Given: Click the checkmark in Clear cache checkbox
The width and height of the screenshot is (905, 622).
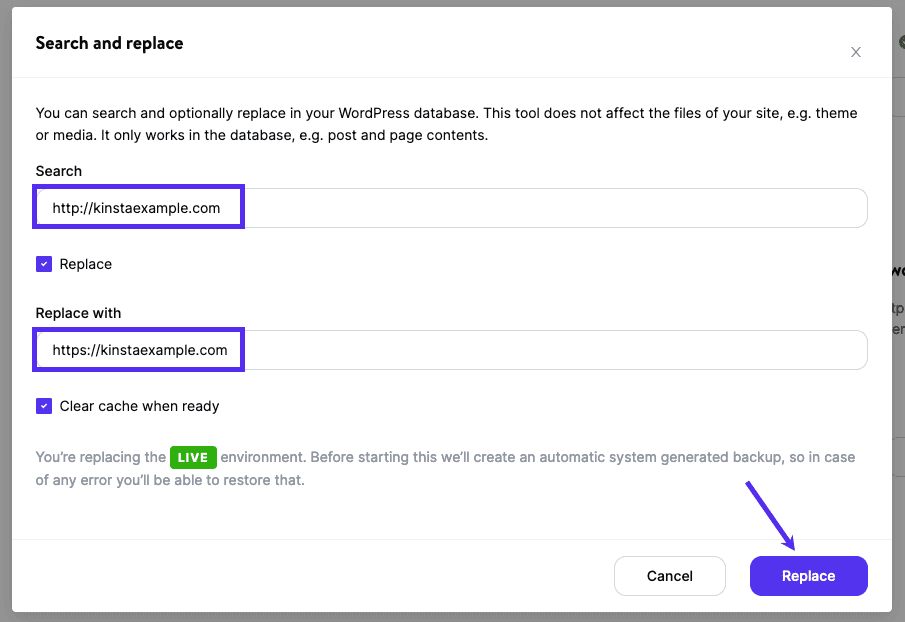Looking at the screenshot, I should pyautogui.click(x=44, y=406).
